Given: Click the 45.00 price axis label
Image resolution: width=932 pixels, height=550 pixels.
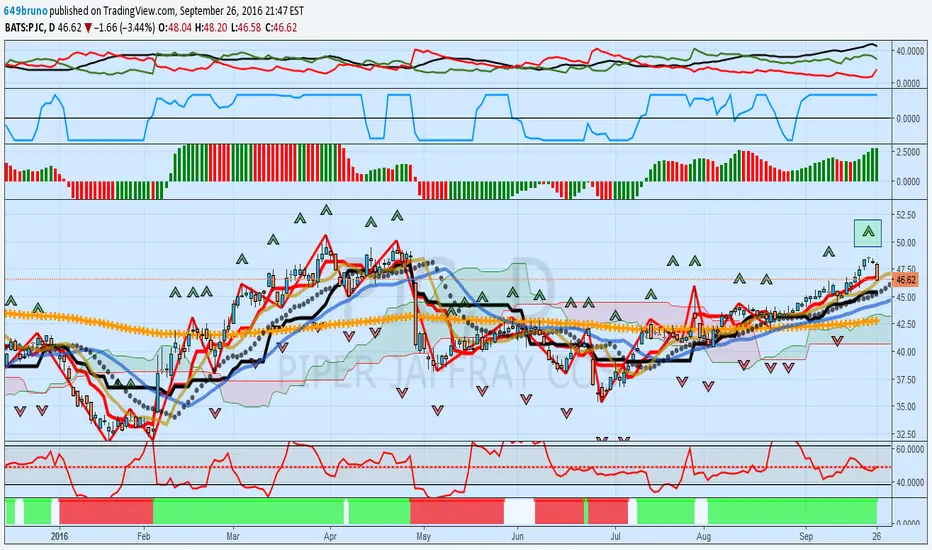Looking at the screenshot, I should click(906, 297).
